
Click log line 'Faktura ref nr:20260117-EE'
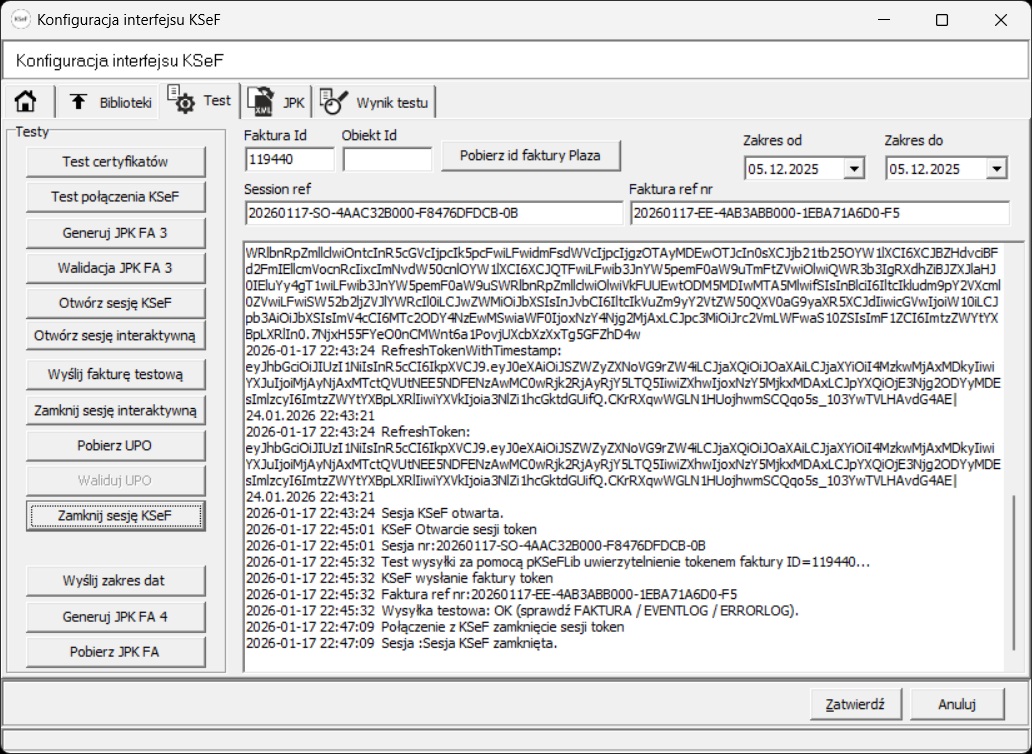click(x=491, y=595)
